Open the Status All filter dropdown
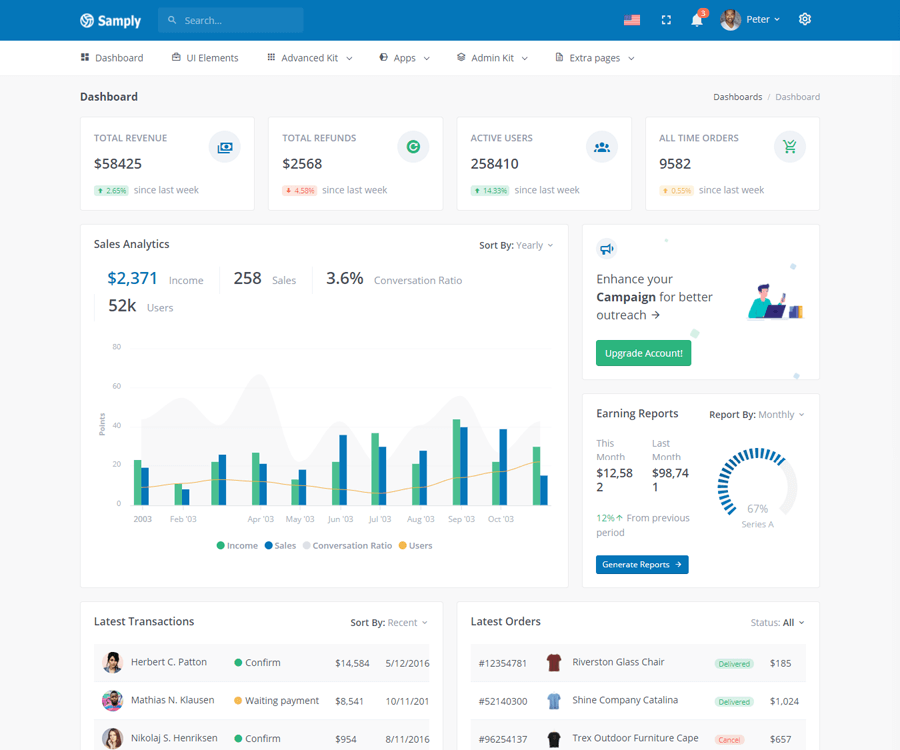This screenshot has width=900, height=750. 777,622
